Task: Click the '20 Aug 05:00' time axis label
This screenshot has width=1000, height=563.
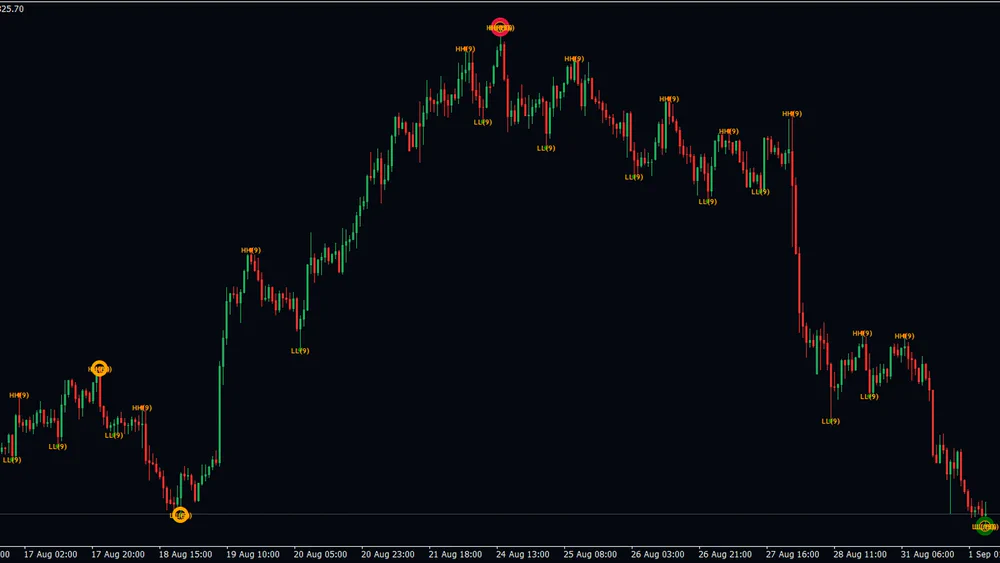Action: point(320,555)
